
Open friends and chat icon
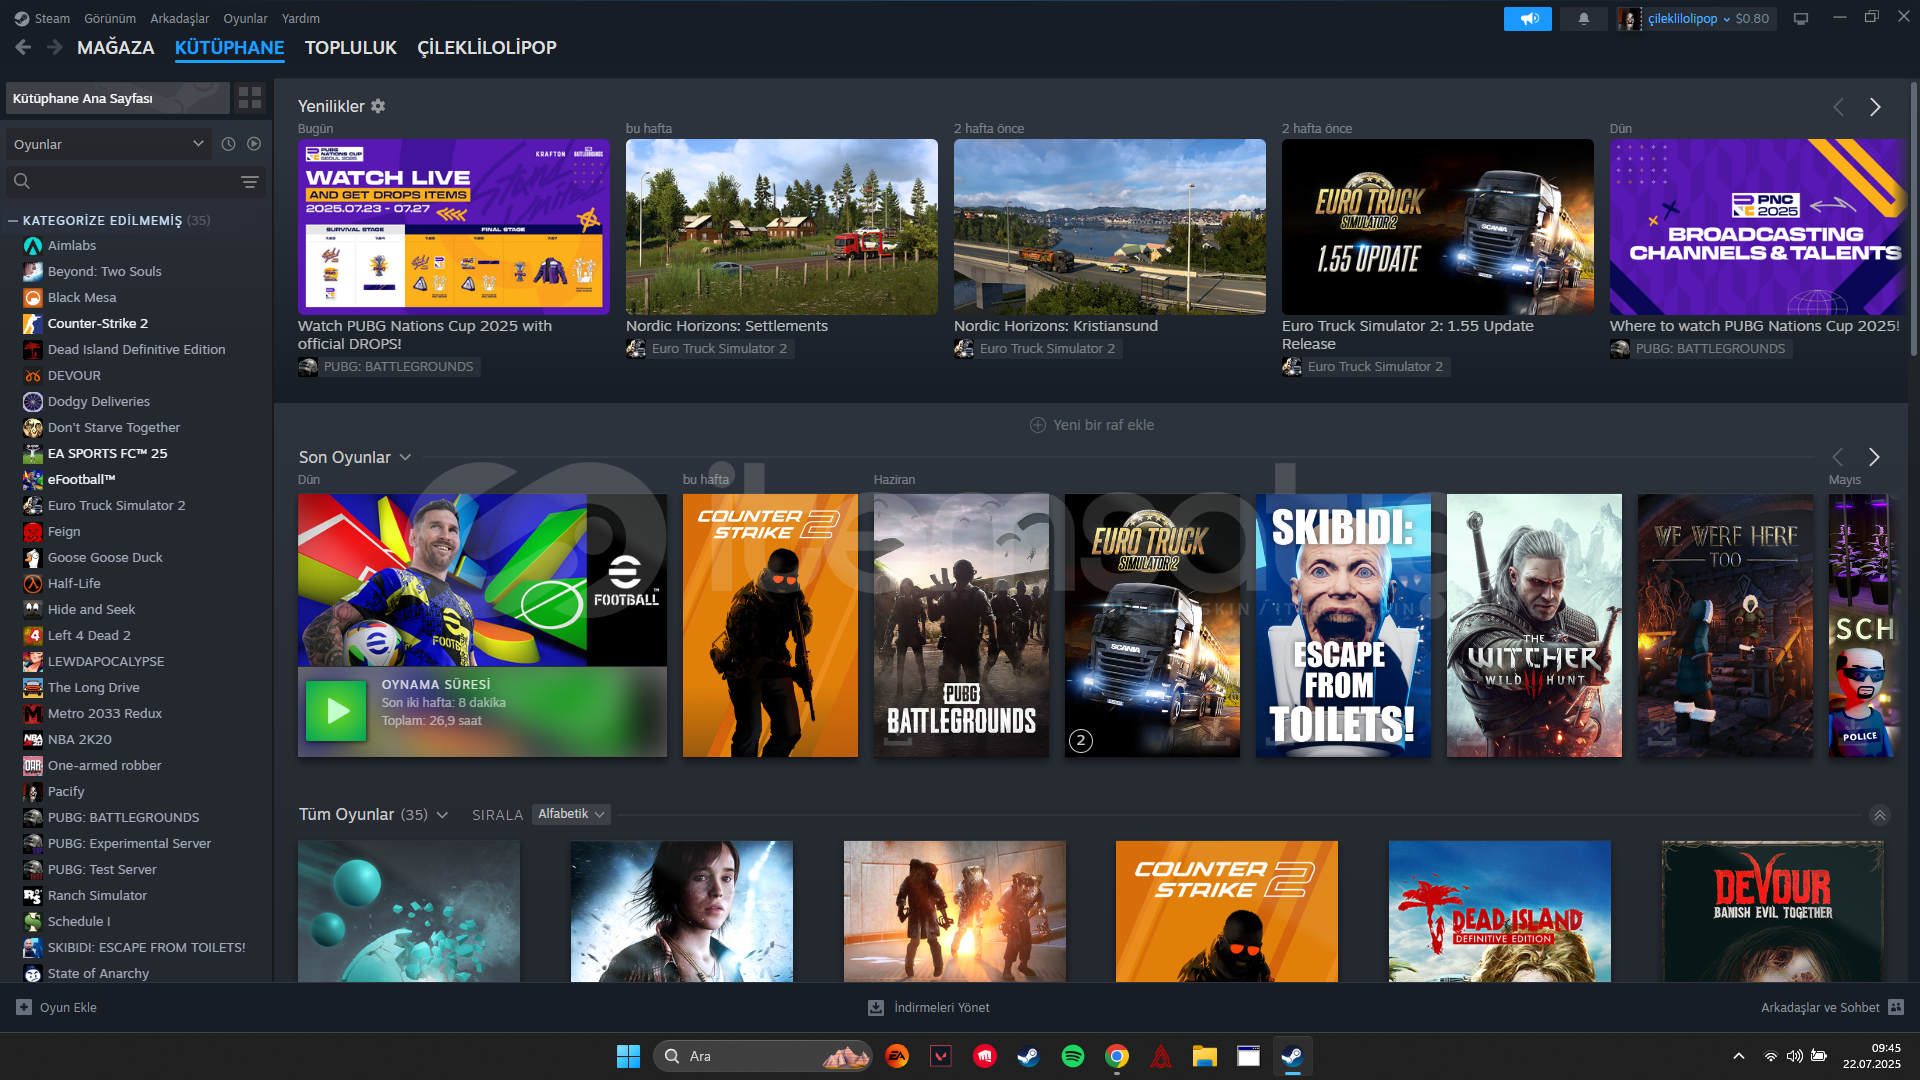[x=1896, y=1008]
